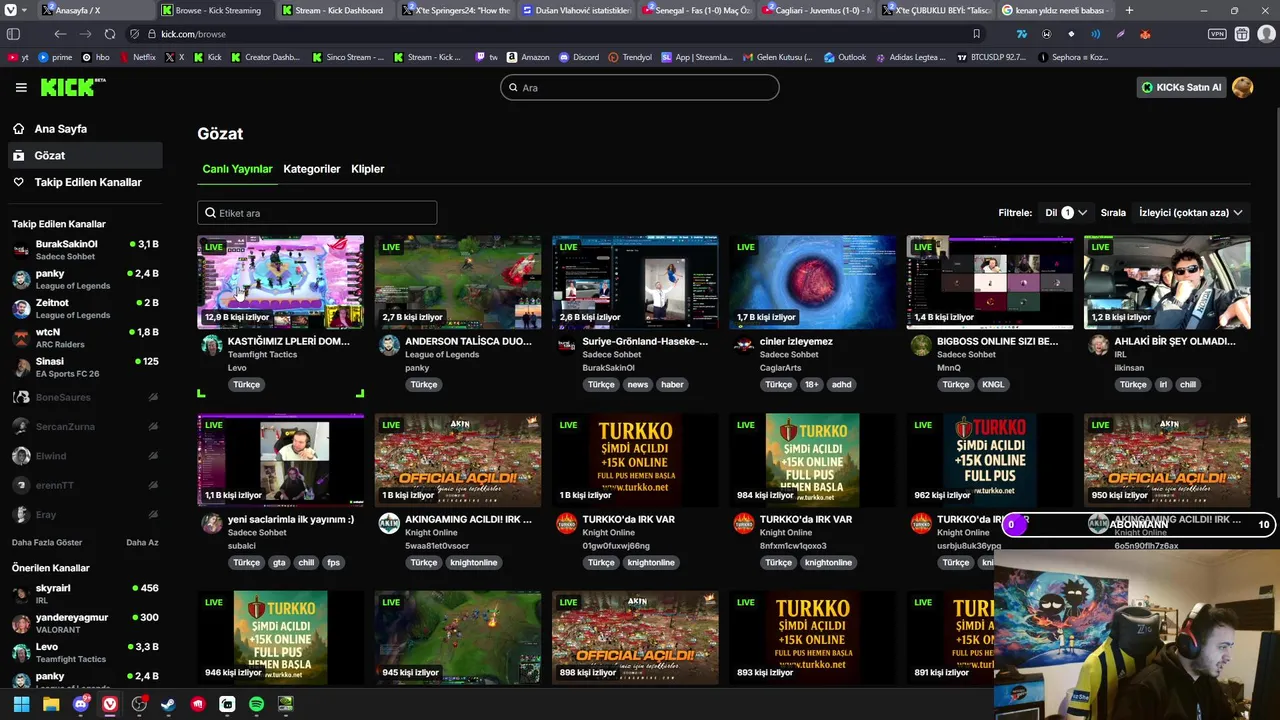This screenshot has width=1280, height=720.
Task: Open Discord bookmark in bookmarks bar
Action: coord(579,58)
